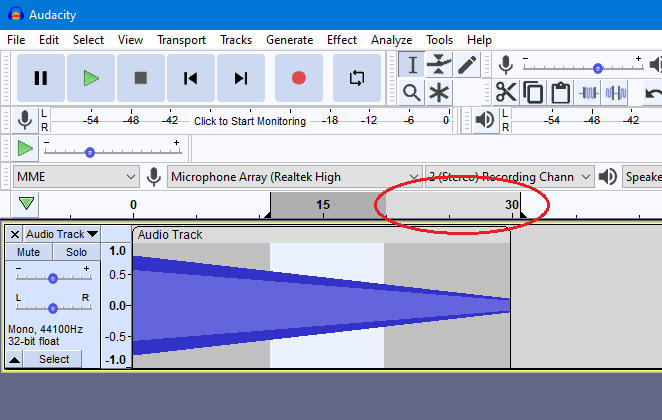
Task: Click the Pause transport button
Action: coord(41,78)
